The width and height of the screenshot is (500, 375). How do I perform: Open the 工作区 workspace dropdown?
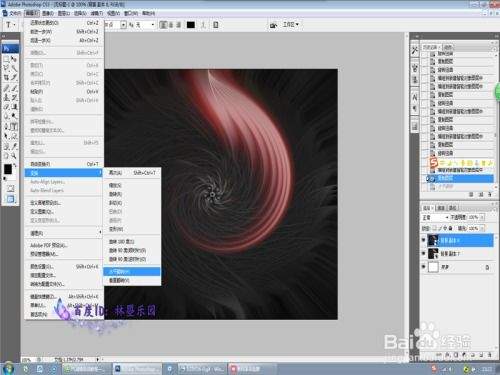(x=290, y=25)
